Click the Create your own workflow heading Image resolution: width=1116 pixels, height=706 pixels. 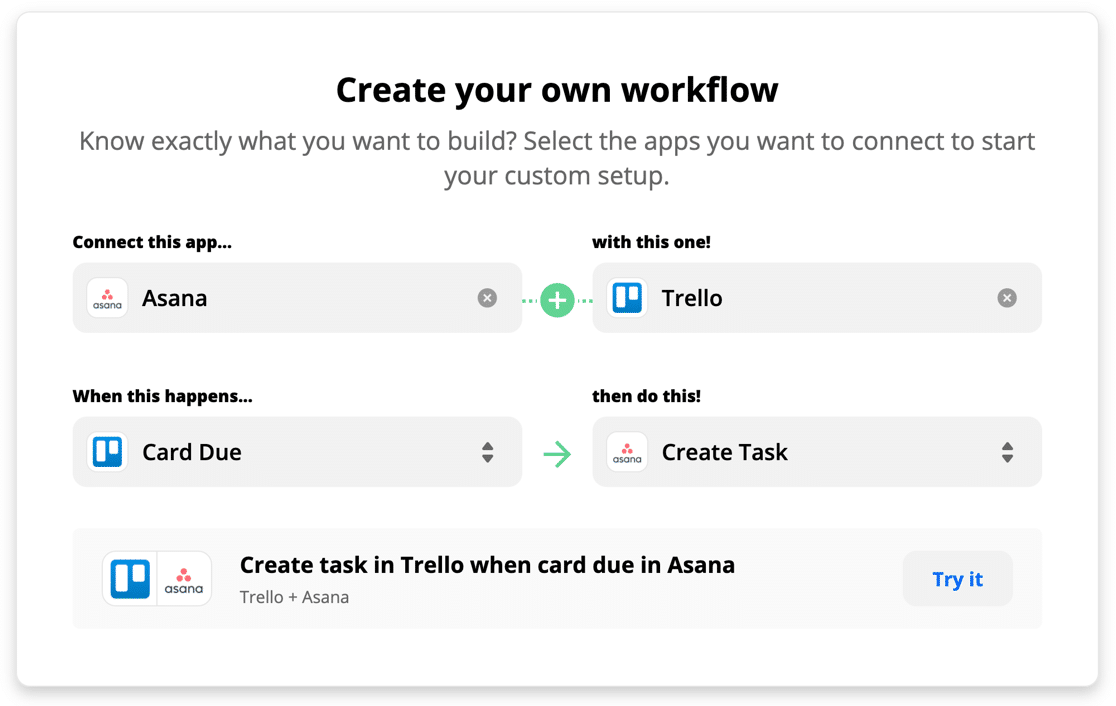tap(557, 90)
